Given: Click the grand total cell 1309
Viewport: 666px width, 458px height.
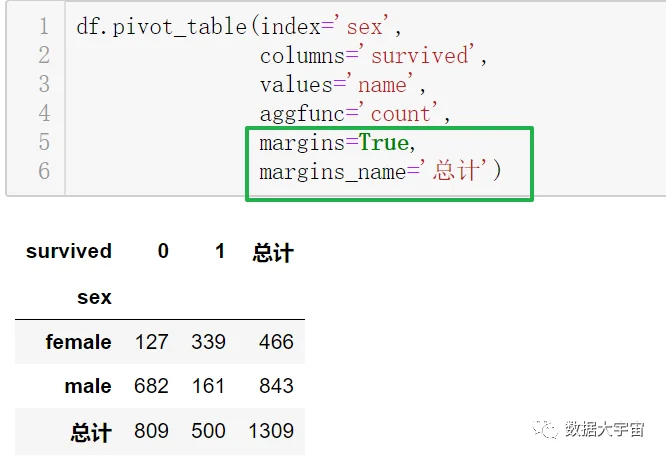Looking at the screenshot, I should [271, 431].
